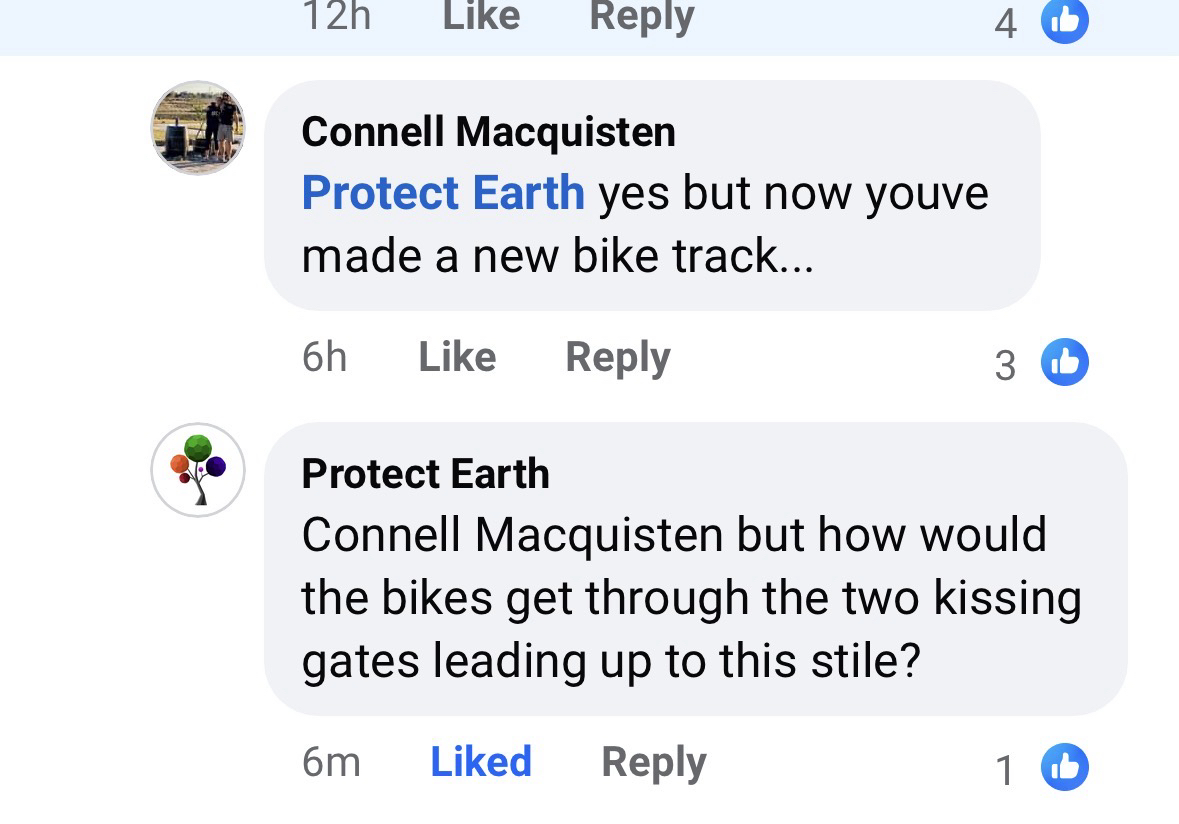Screen dimensions: 1179x824
Task: Open Protect Earth author name on last comment
Action: (x=425, y=474)
